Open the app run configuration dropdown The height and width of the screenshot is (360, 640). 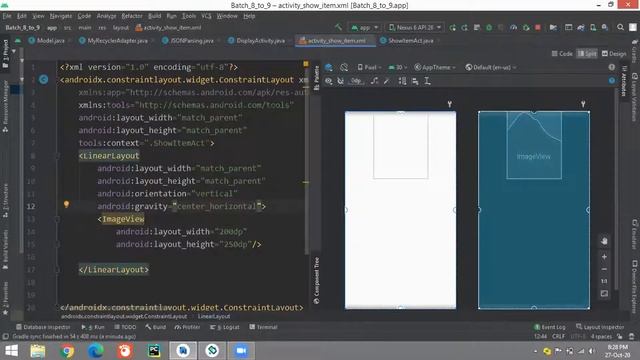point(364,27)
